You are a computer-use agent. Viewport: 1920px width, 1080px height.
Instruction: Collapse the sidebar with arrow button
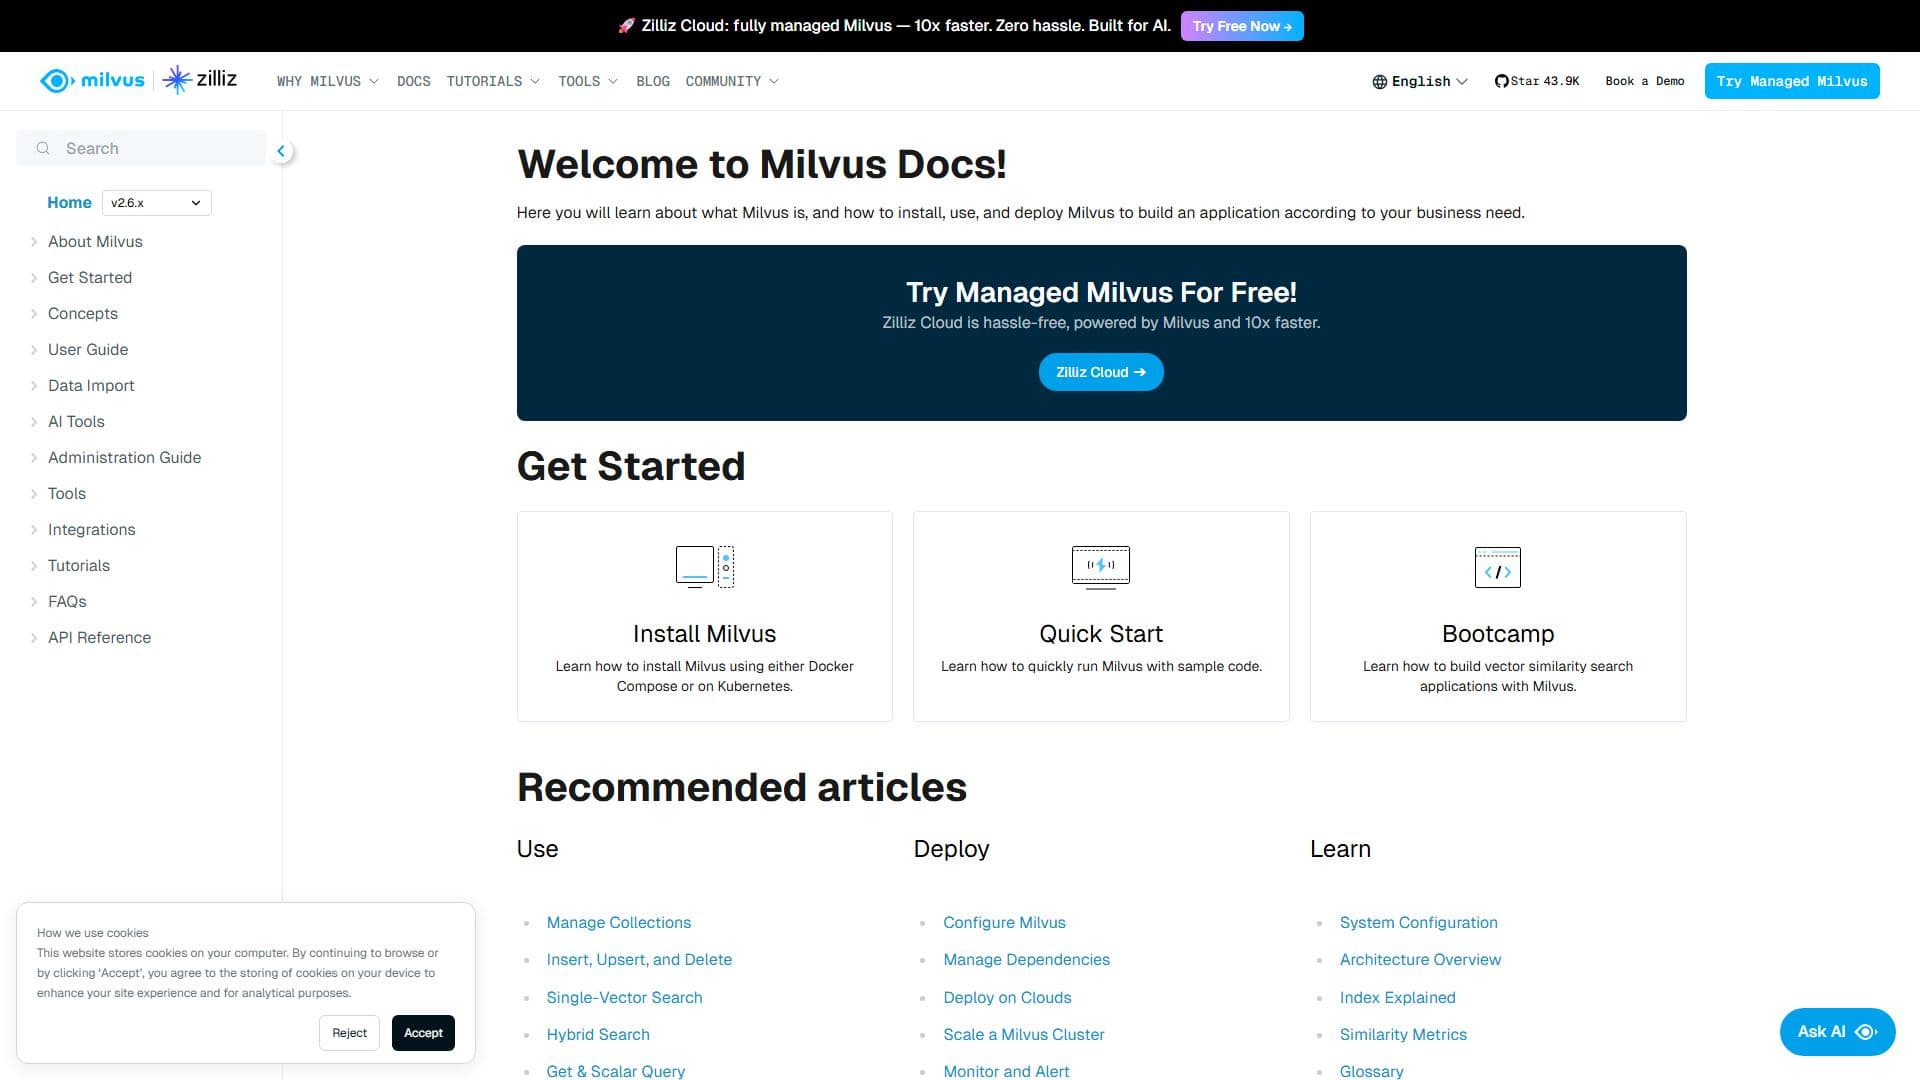pos(282,151)
